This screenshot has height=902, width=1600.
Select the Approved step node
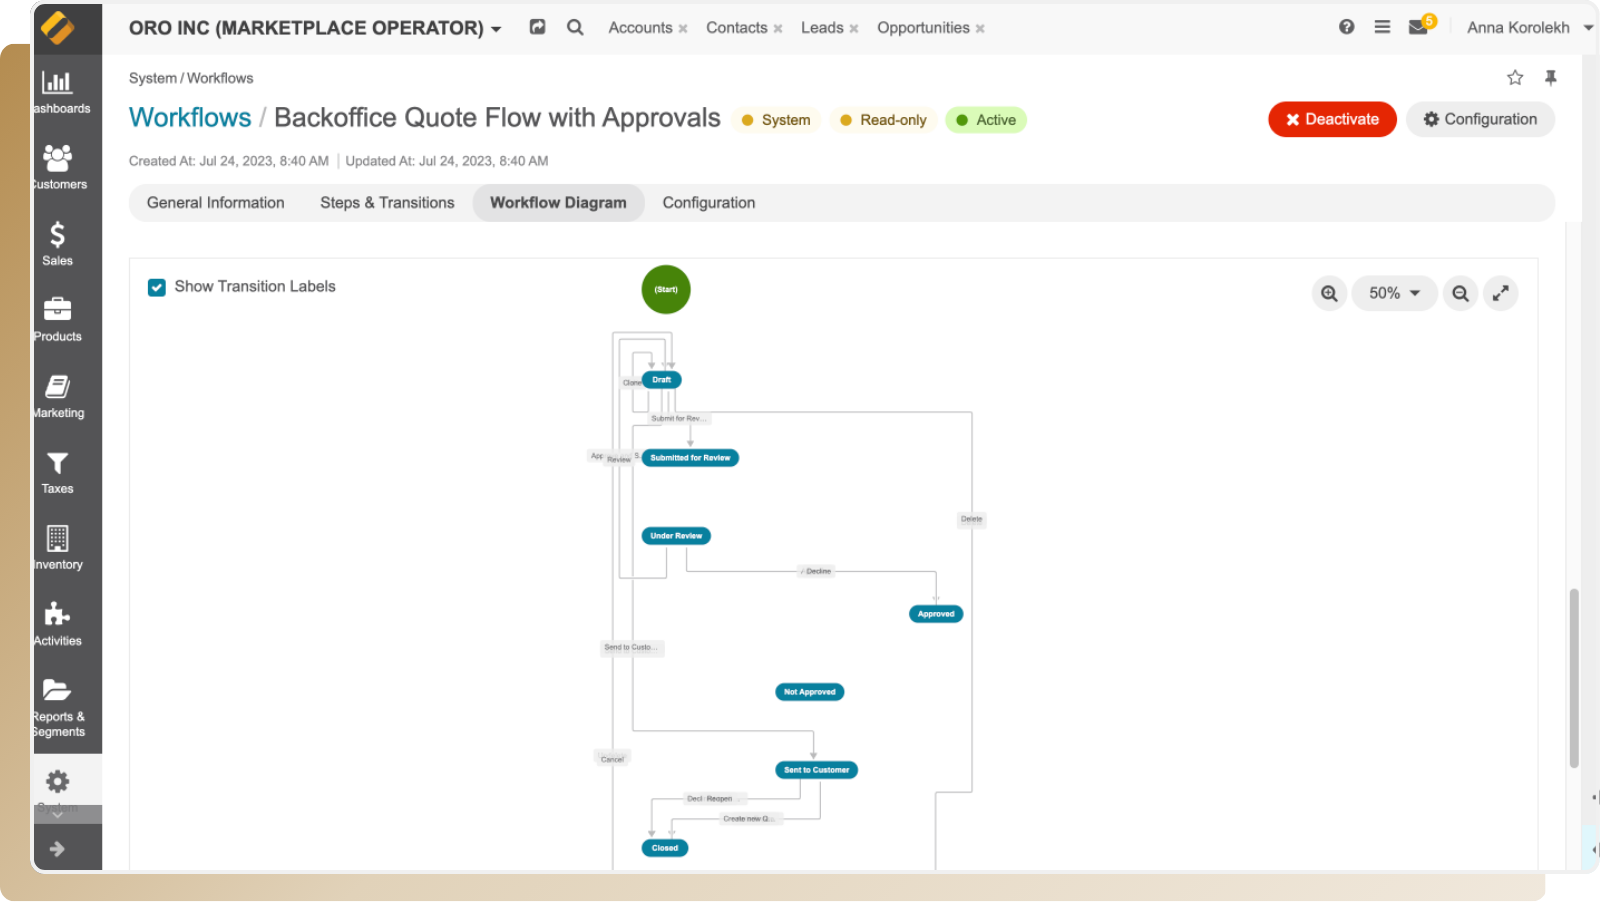936,614
